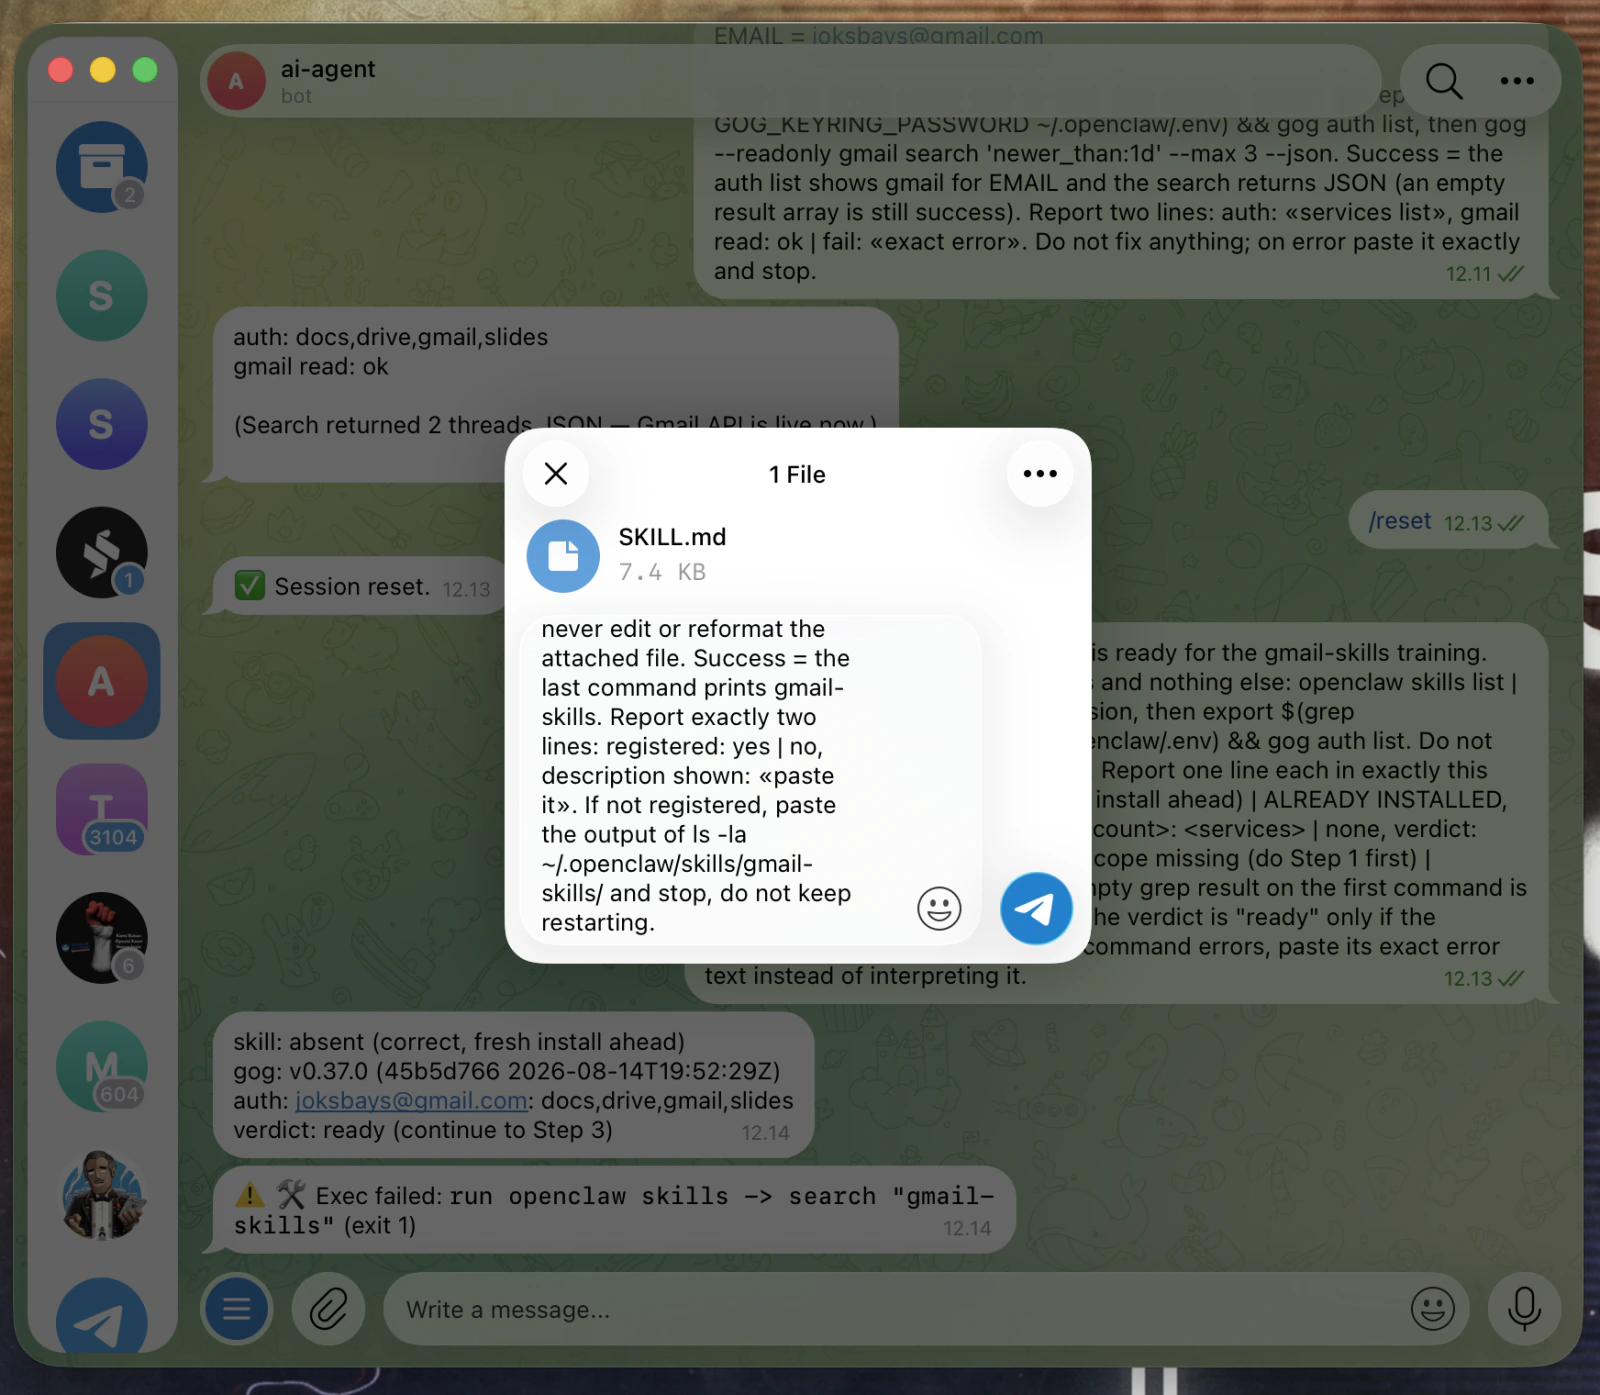Close the 1 File send dialog
1600x1395 pixels.
point(556,473)
